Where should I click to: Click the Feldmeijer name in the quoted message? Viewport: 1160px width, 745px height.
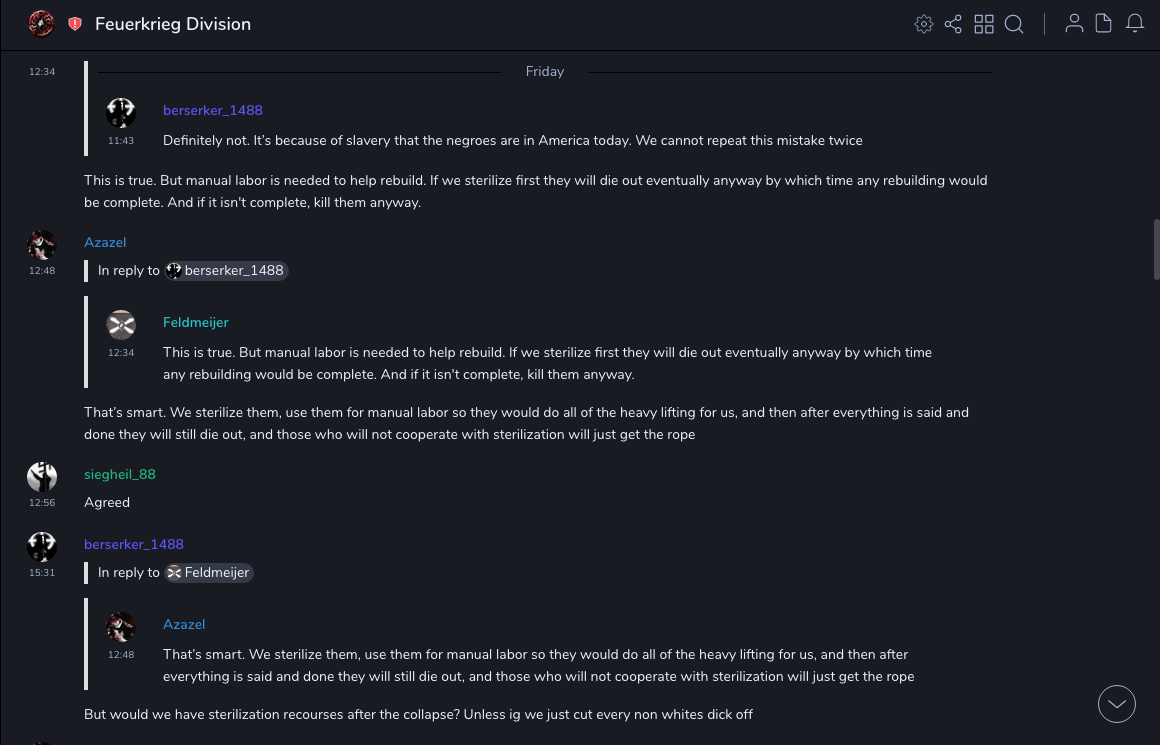[196, 322]
